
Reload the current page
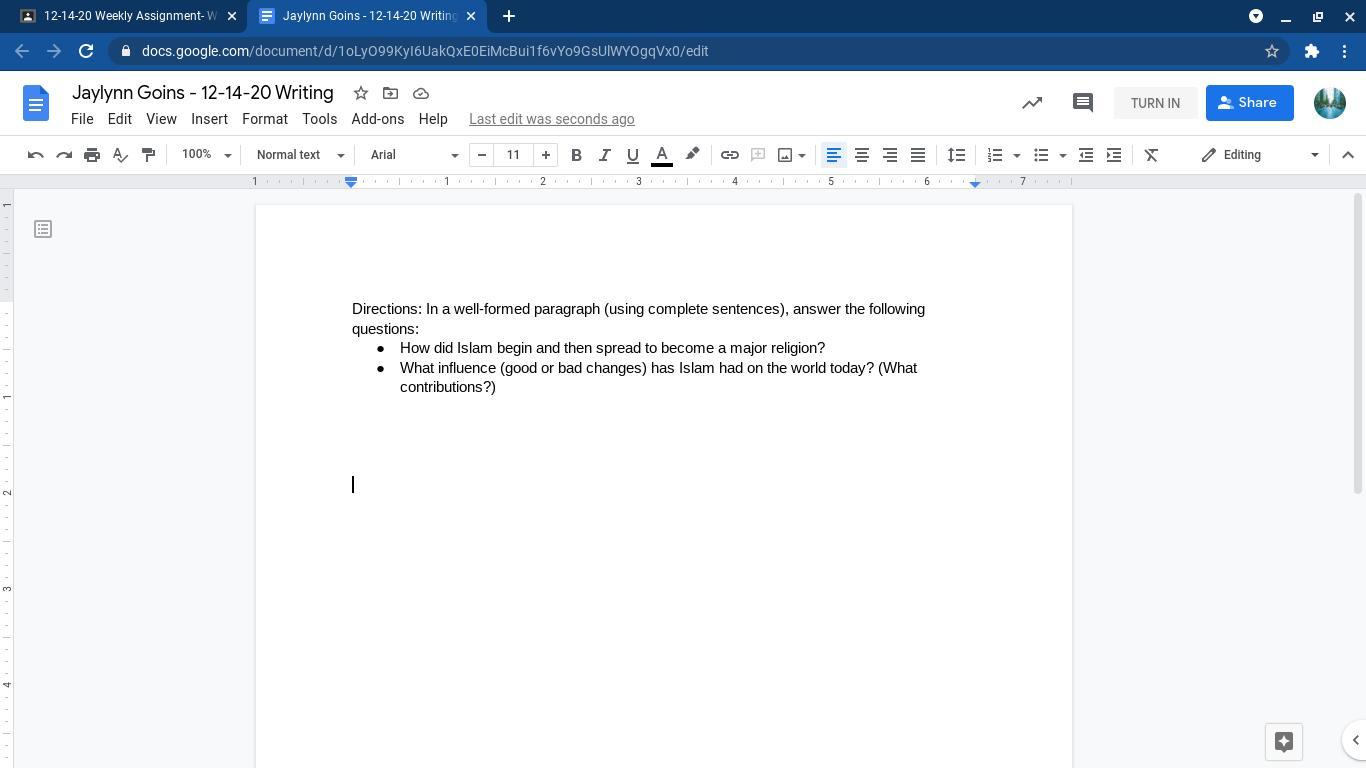[86, 51]
